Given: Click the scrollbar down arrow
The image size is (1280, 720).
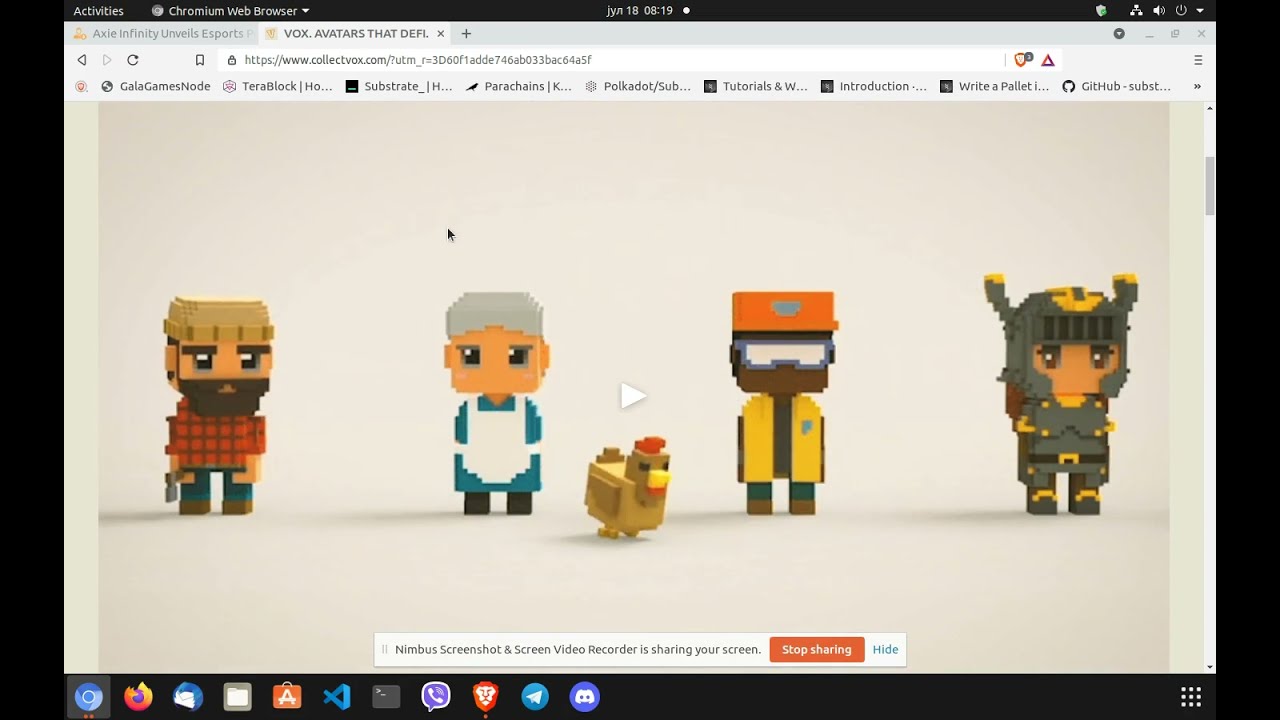Looking at the screenshot, I should 1210,667.
